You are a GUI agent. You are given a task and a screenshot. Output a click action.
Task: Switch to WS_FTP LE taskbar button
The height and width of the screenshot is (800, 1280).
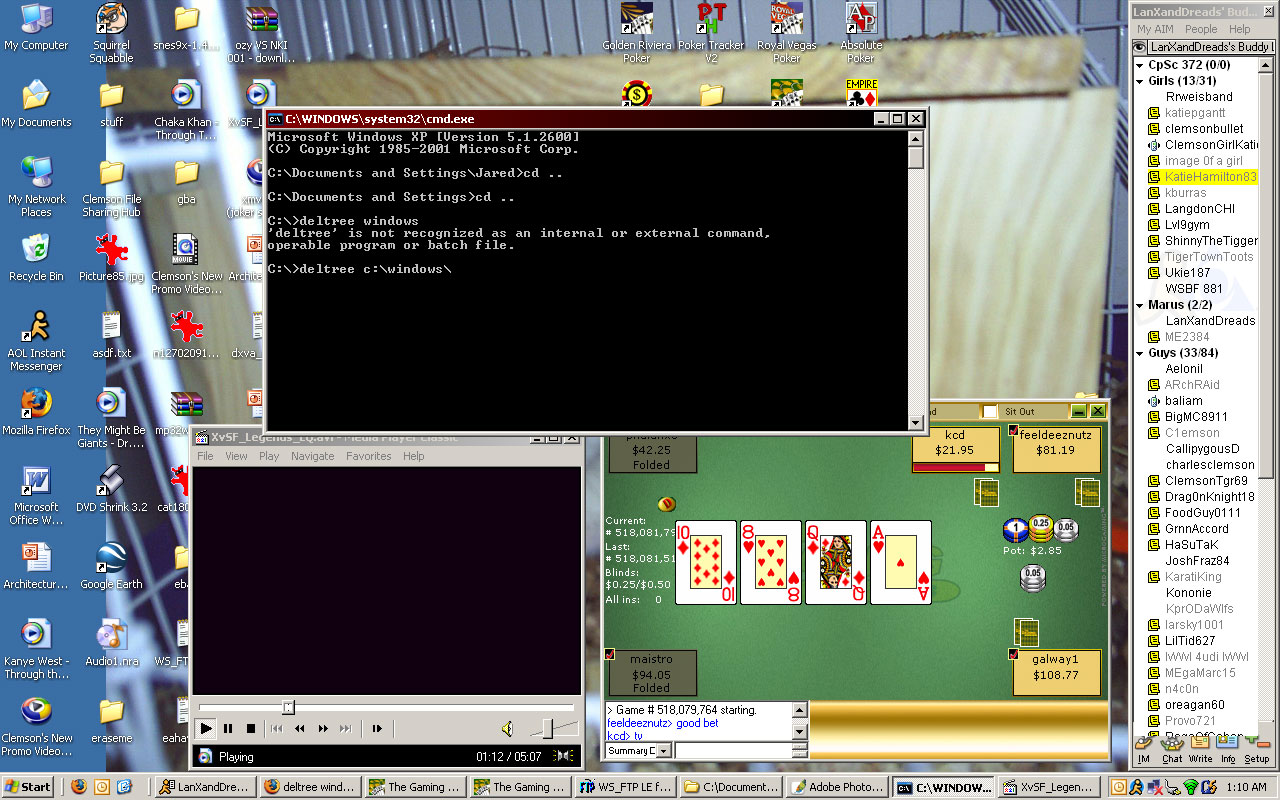tap(627, 787)
